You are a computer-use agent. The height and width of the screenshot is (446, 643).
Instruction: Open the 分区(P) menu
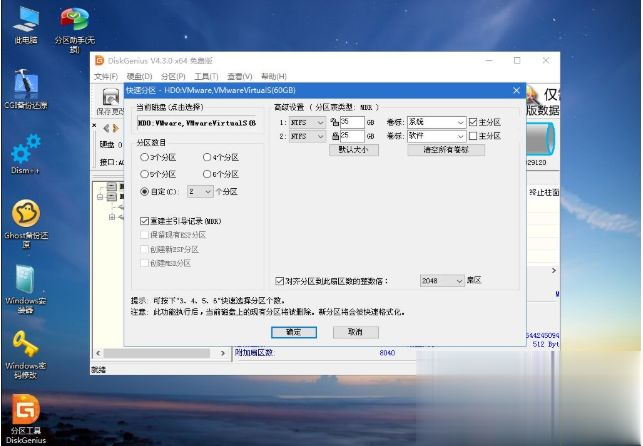point(173,77)
